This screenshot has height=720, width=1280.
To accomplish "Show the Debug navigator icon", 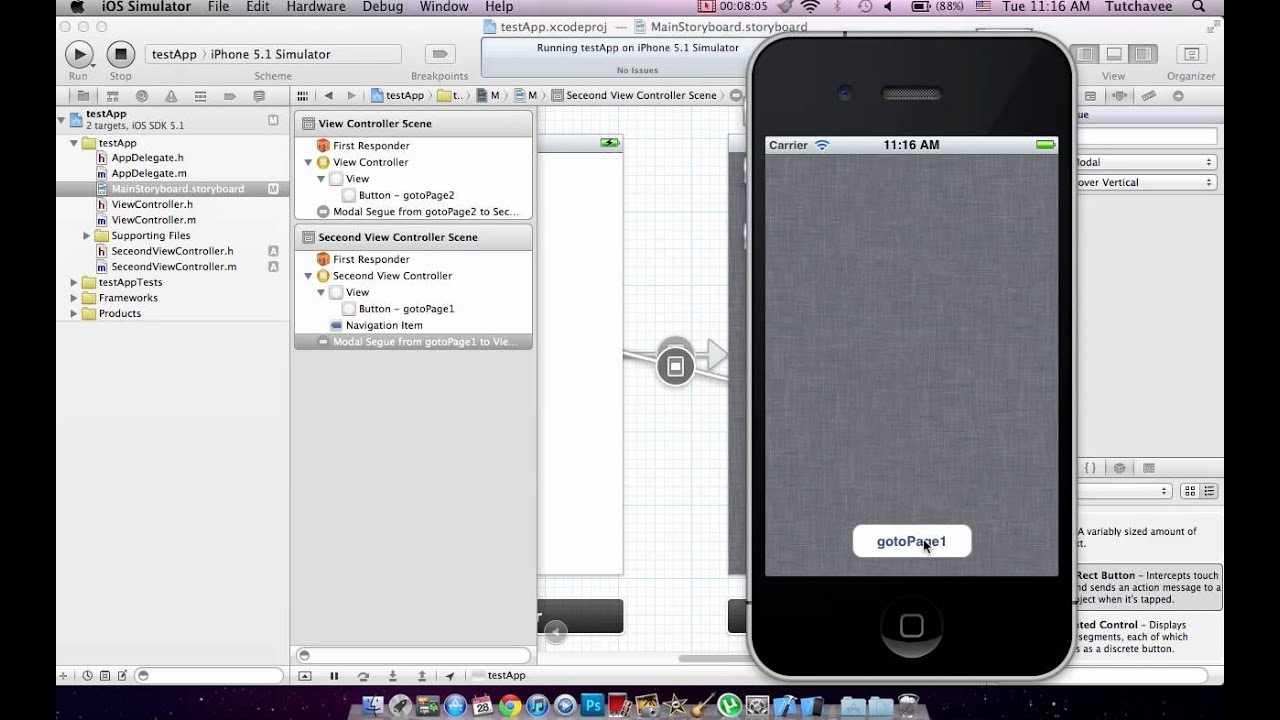I will (x=200, y=96).
